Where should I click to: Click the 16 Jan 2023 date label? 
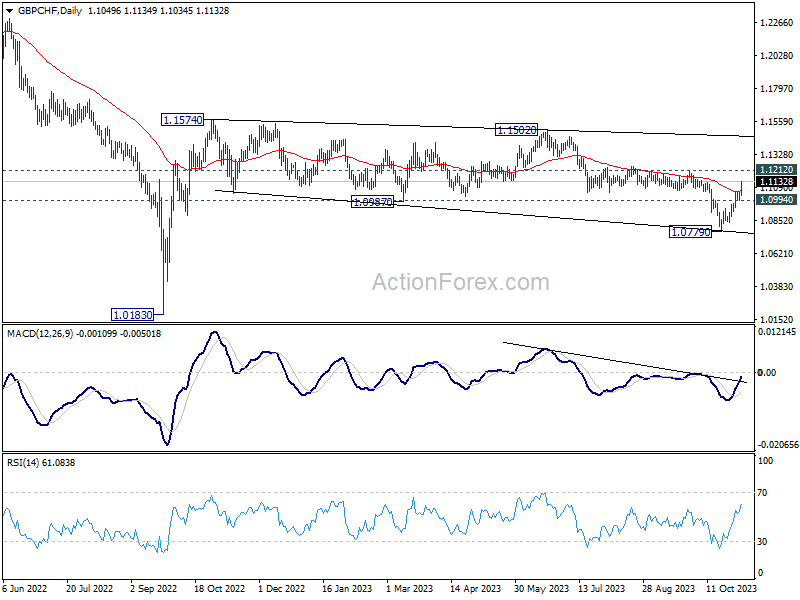(x=347, y=589)
